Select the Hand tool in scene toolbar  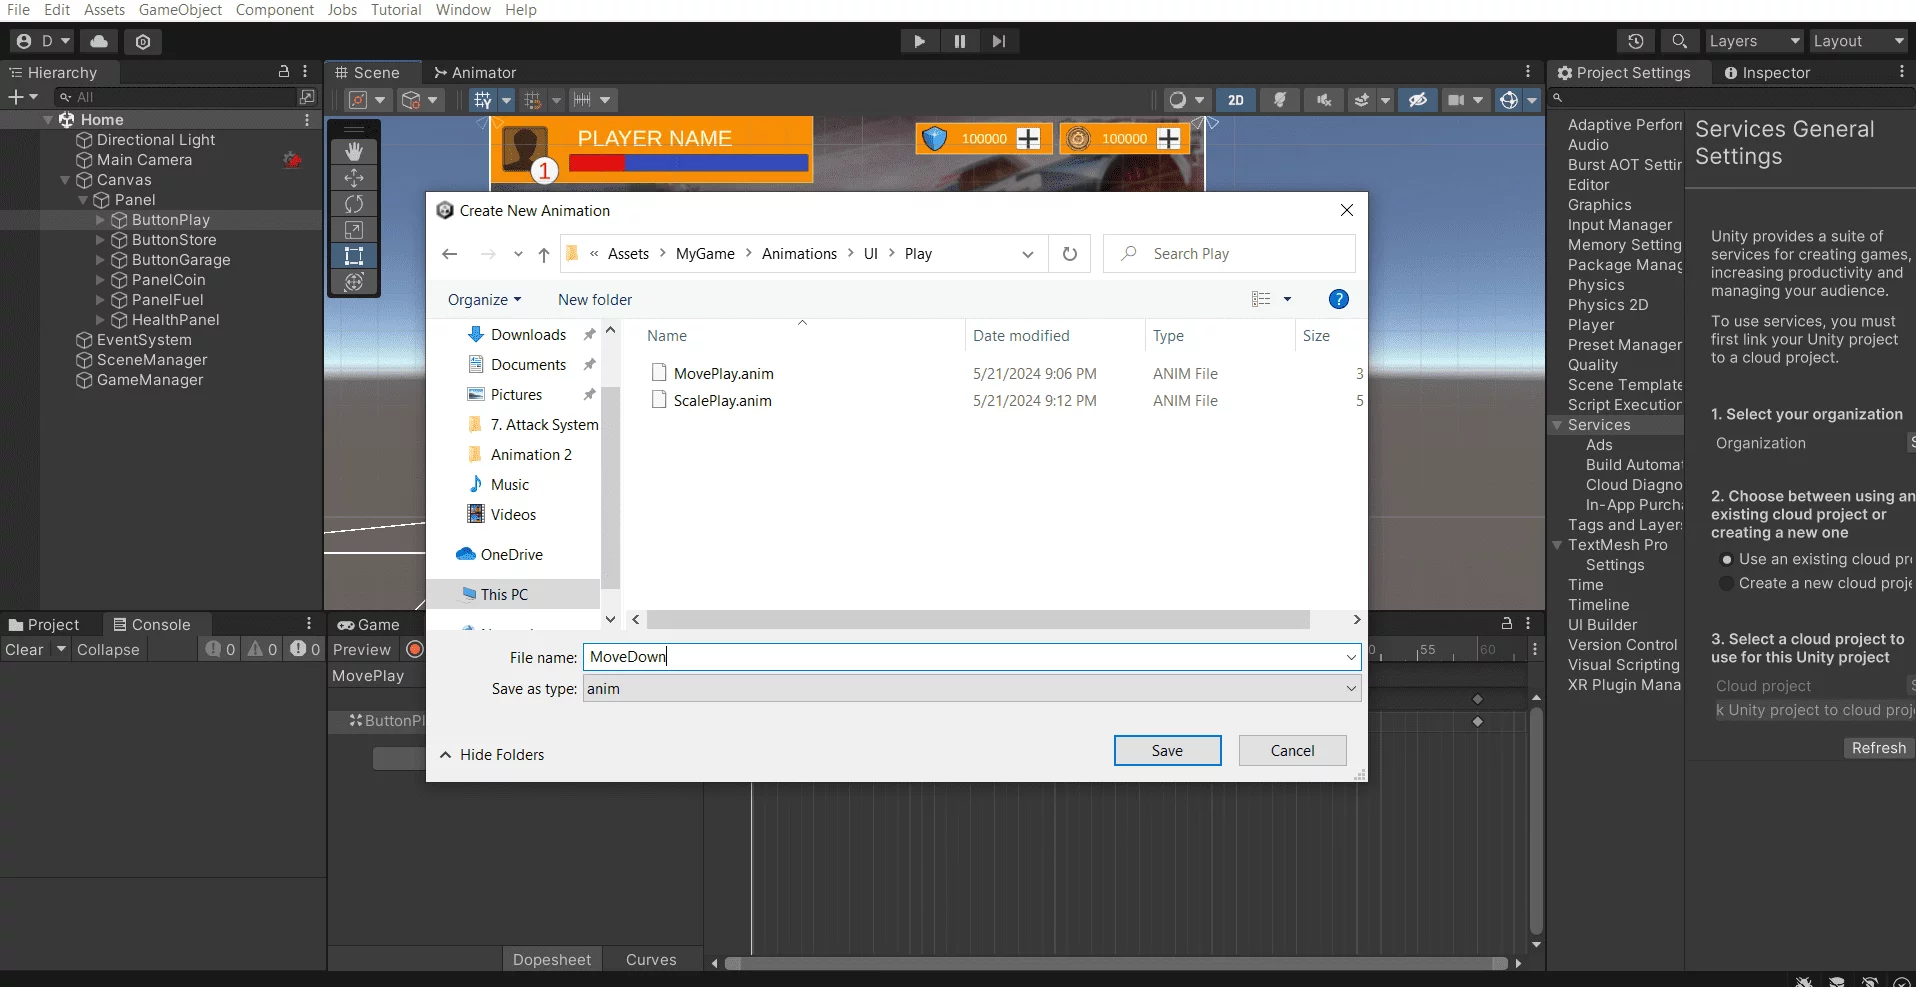click(354, 151)
